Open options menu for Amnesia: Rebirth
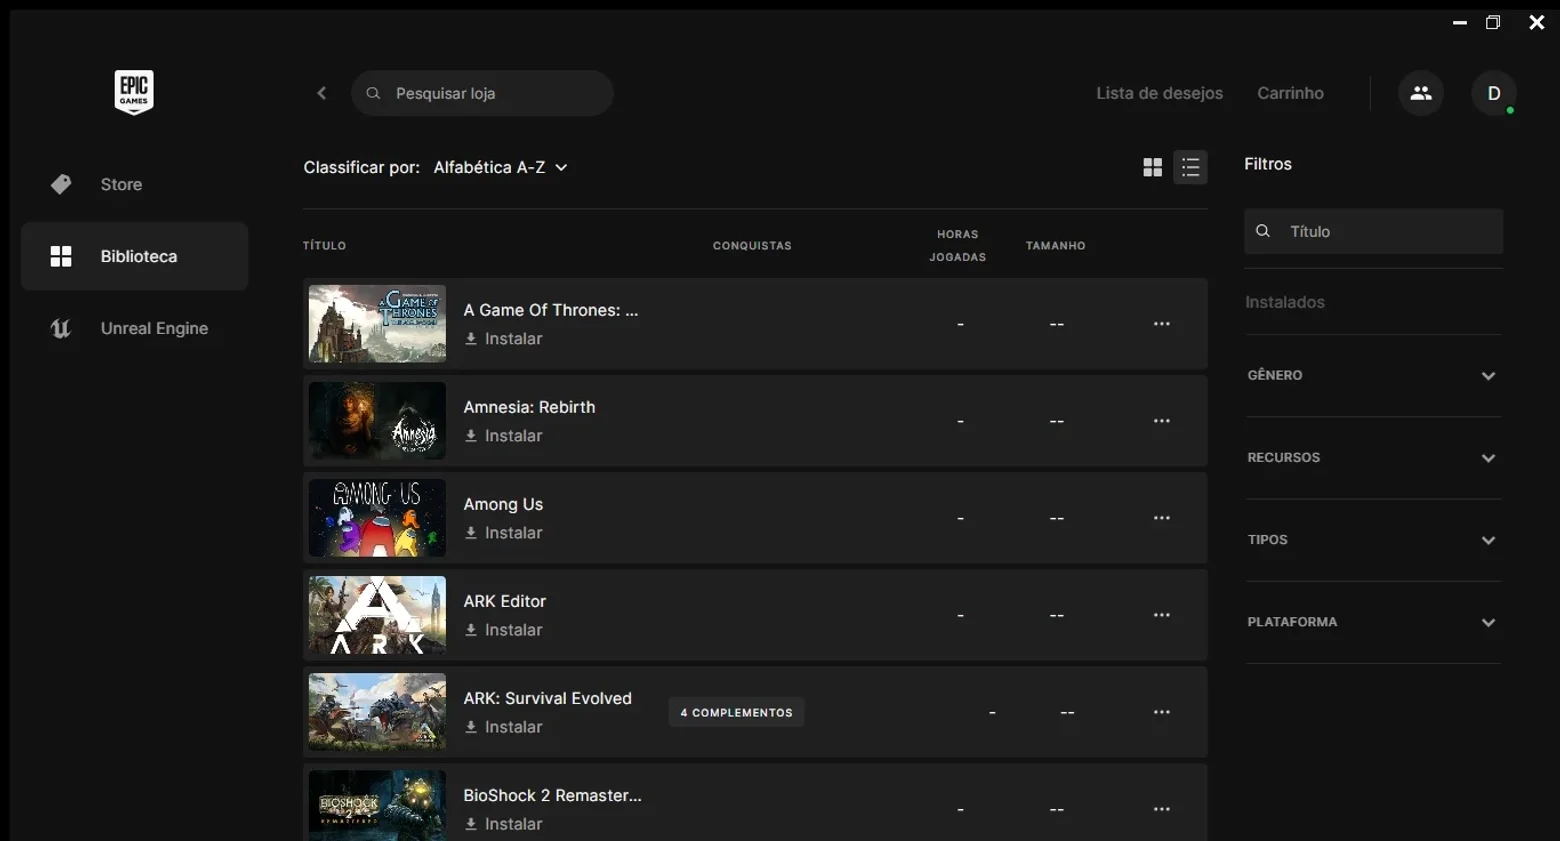Screen dimensions: 1560x841 click(1162, 421)
